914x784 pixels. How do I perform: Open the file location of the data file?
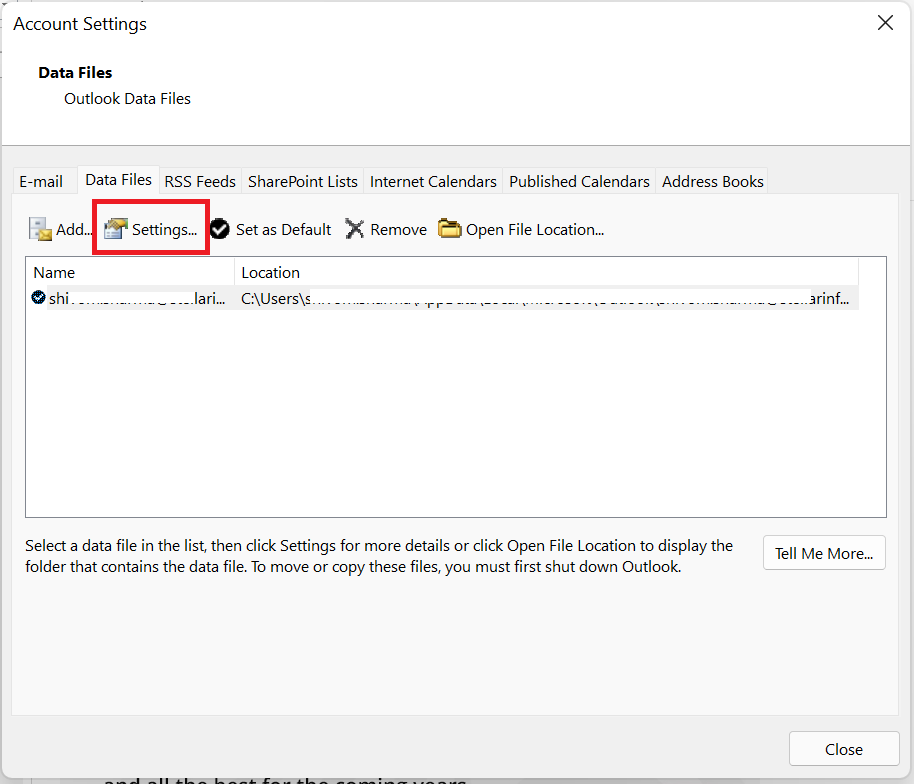pos(521,229)
